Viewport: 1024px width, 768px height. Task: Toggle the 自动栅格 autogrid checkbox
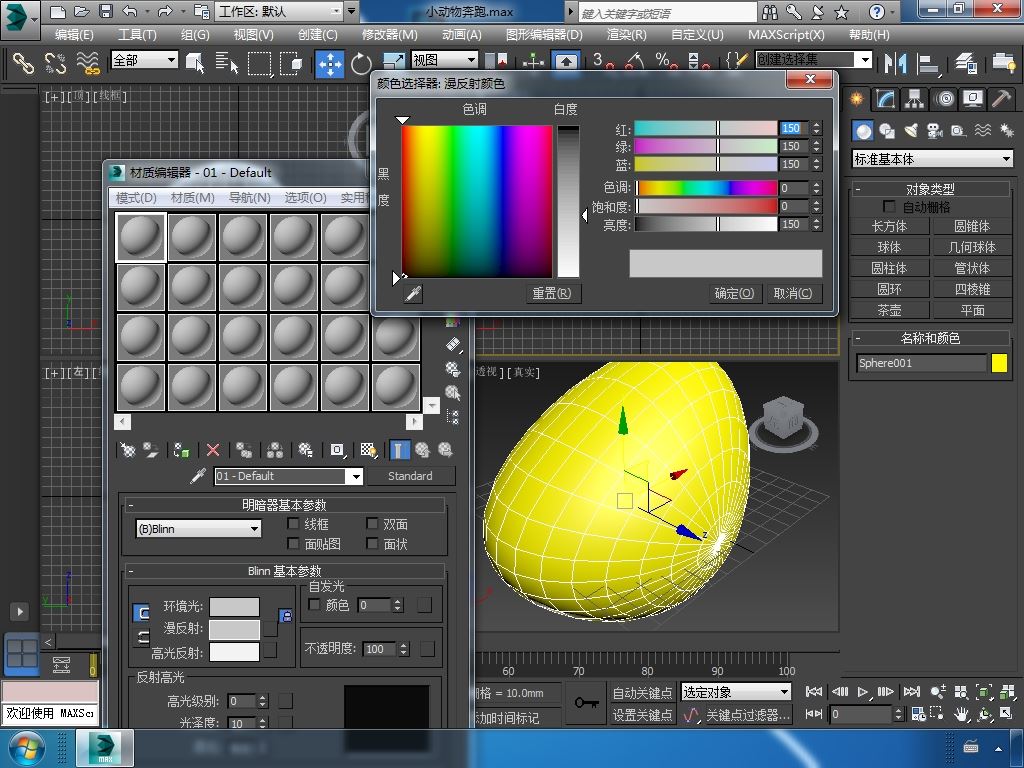[889, 206]
